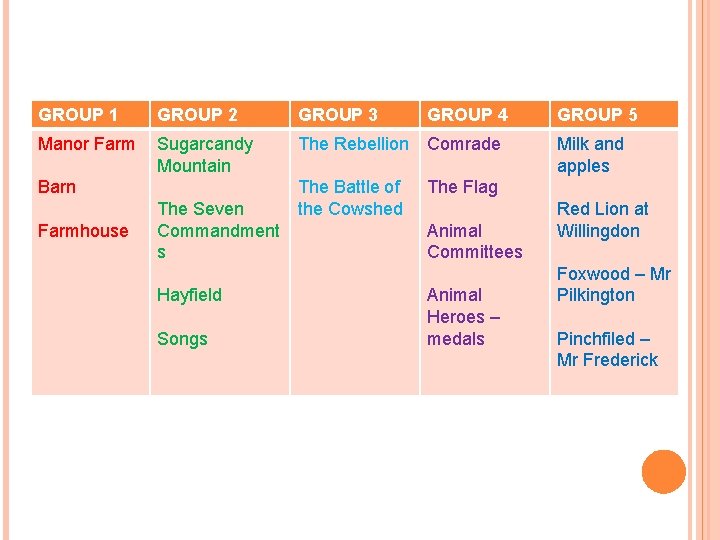
Task: Select the GROUP 3 header cell
Action: tap(355, 114)
